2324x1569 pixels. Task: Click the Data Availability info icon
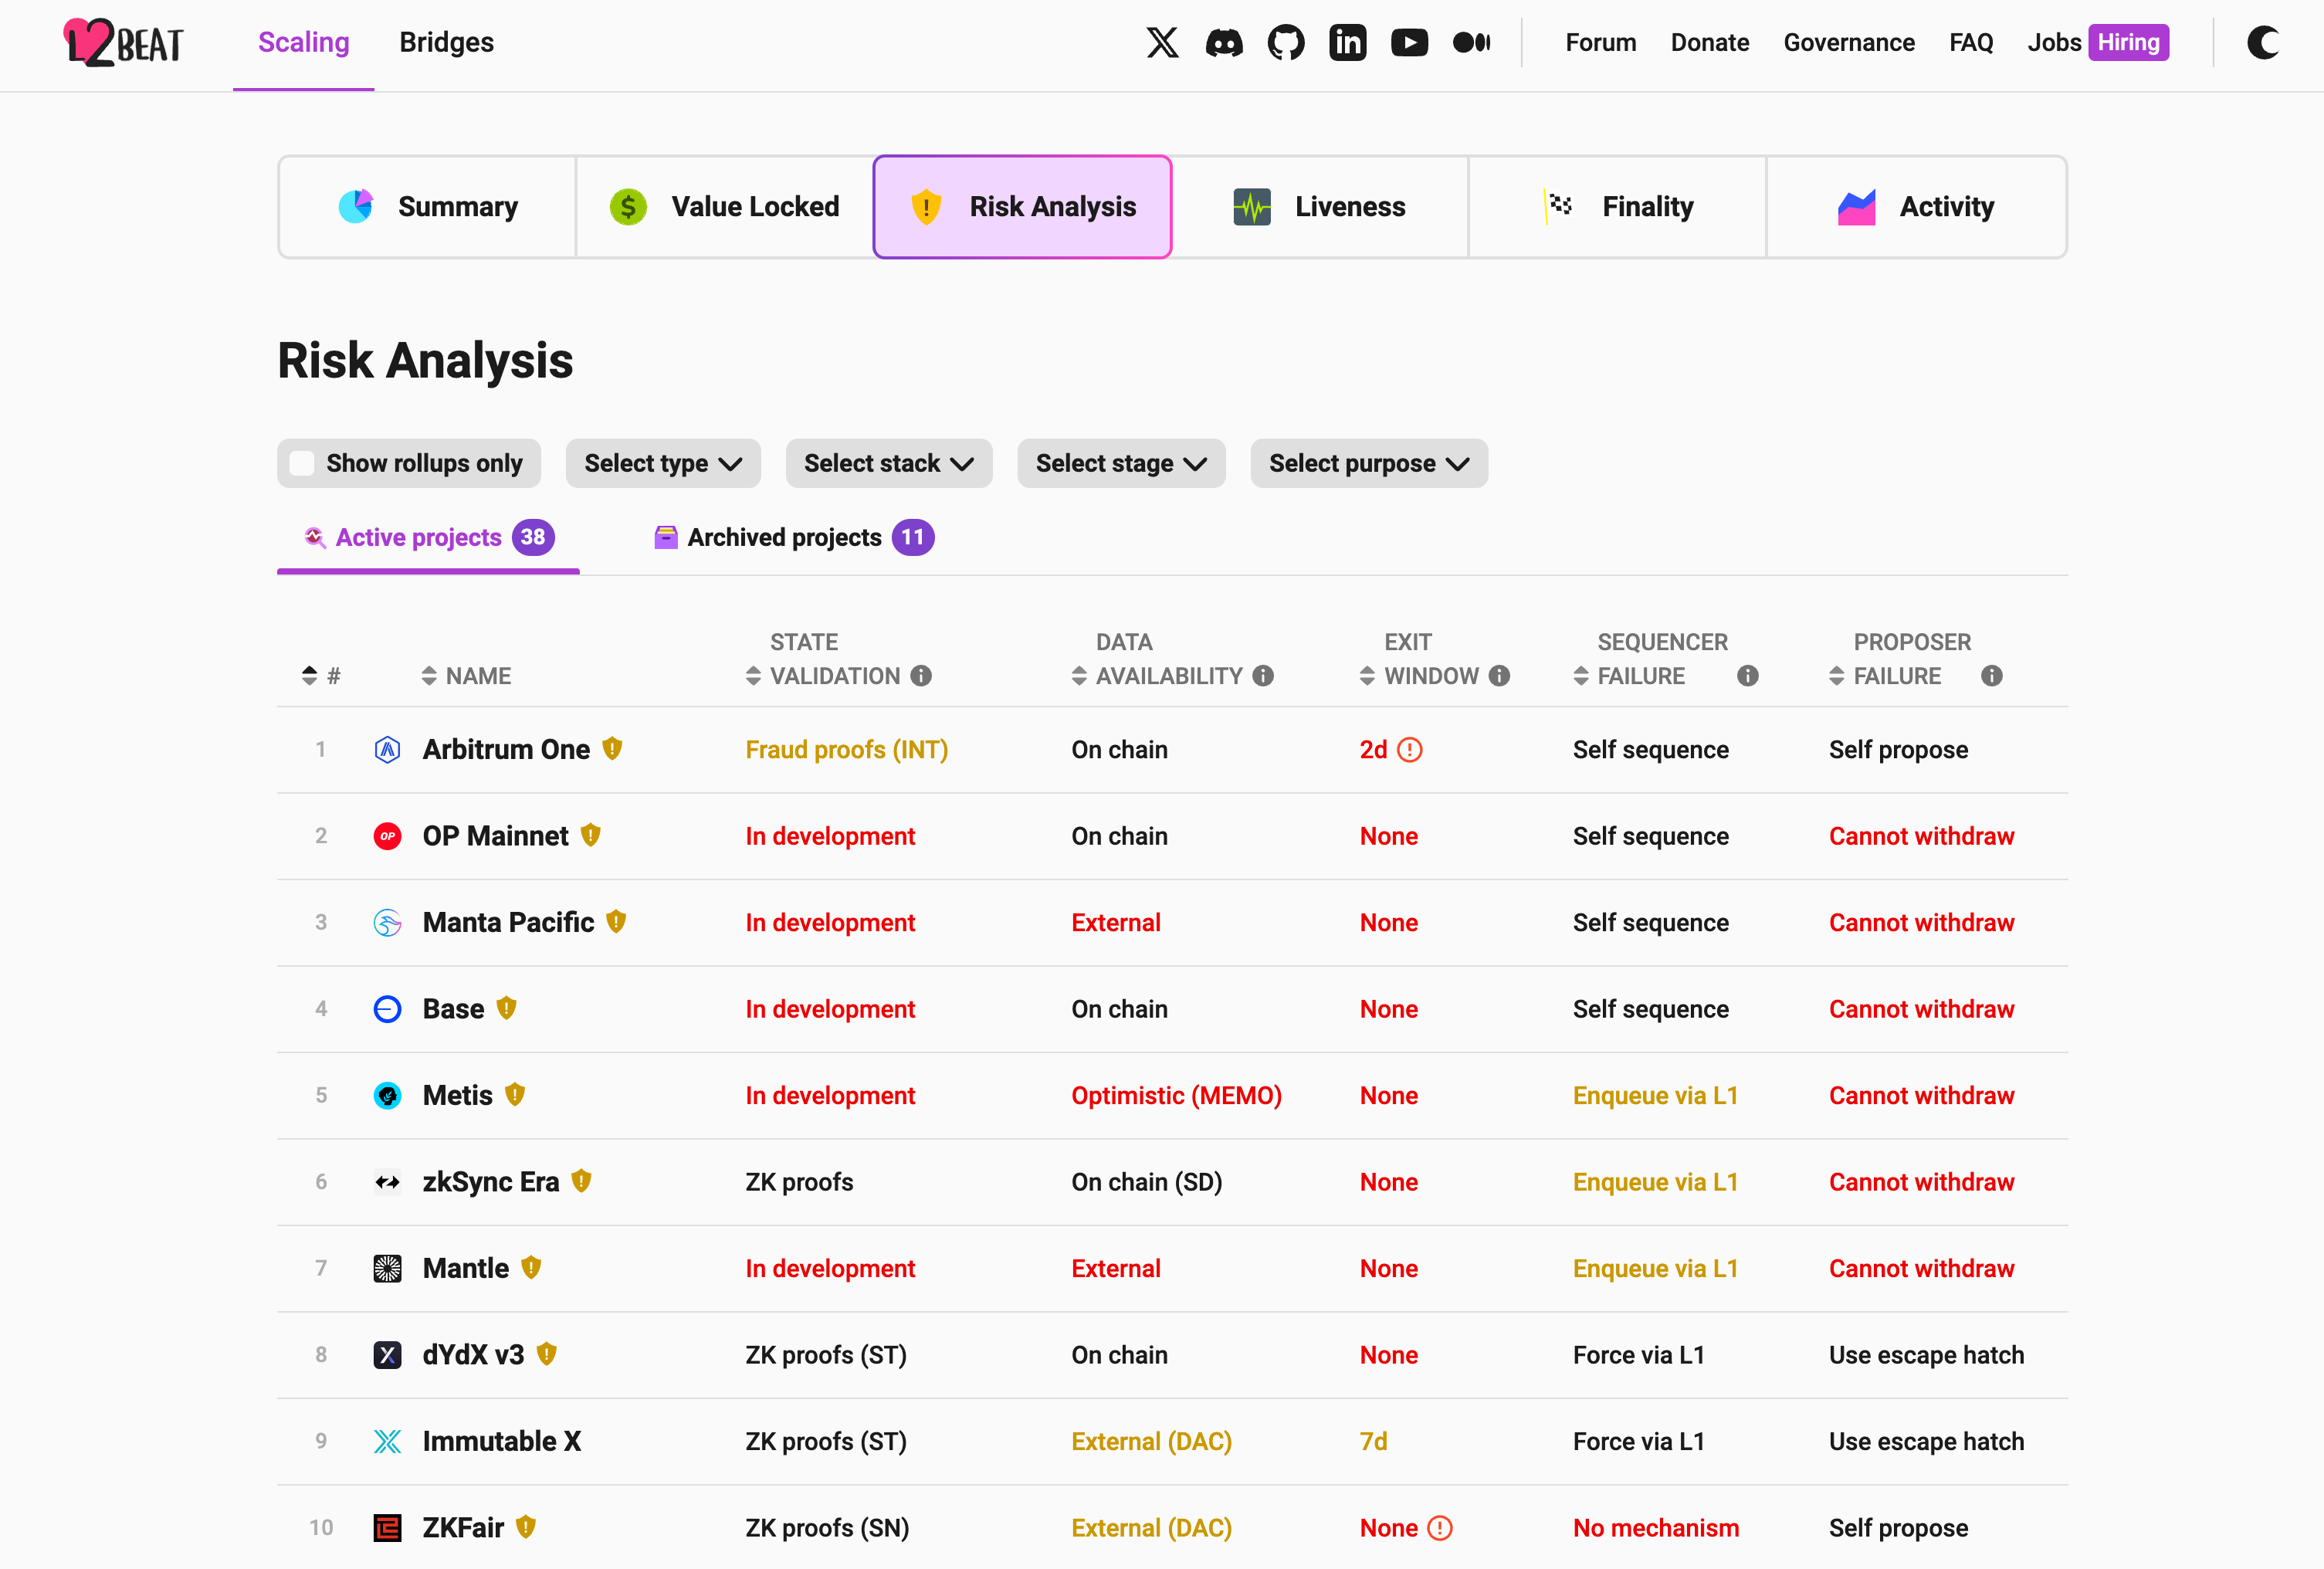(x=1263, y=676)
